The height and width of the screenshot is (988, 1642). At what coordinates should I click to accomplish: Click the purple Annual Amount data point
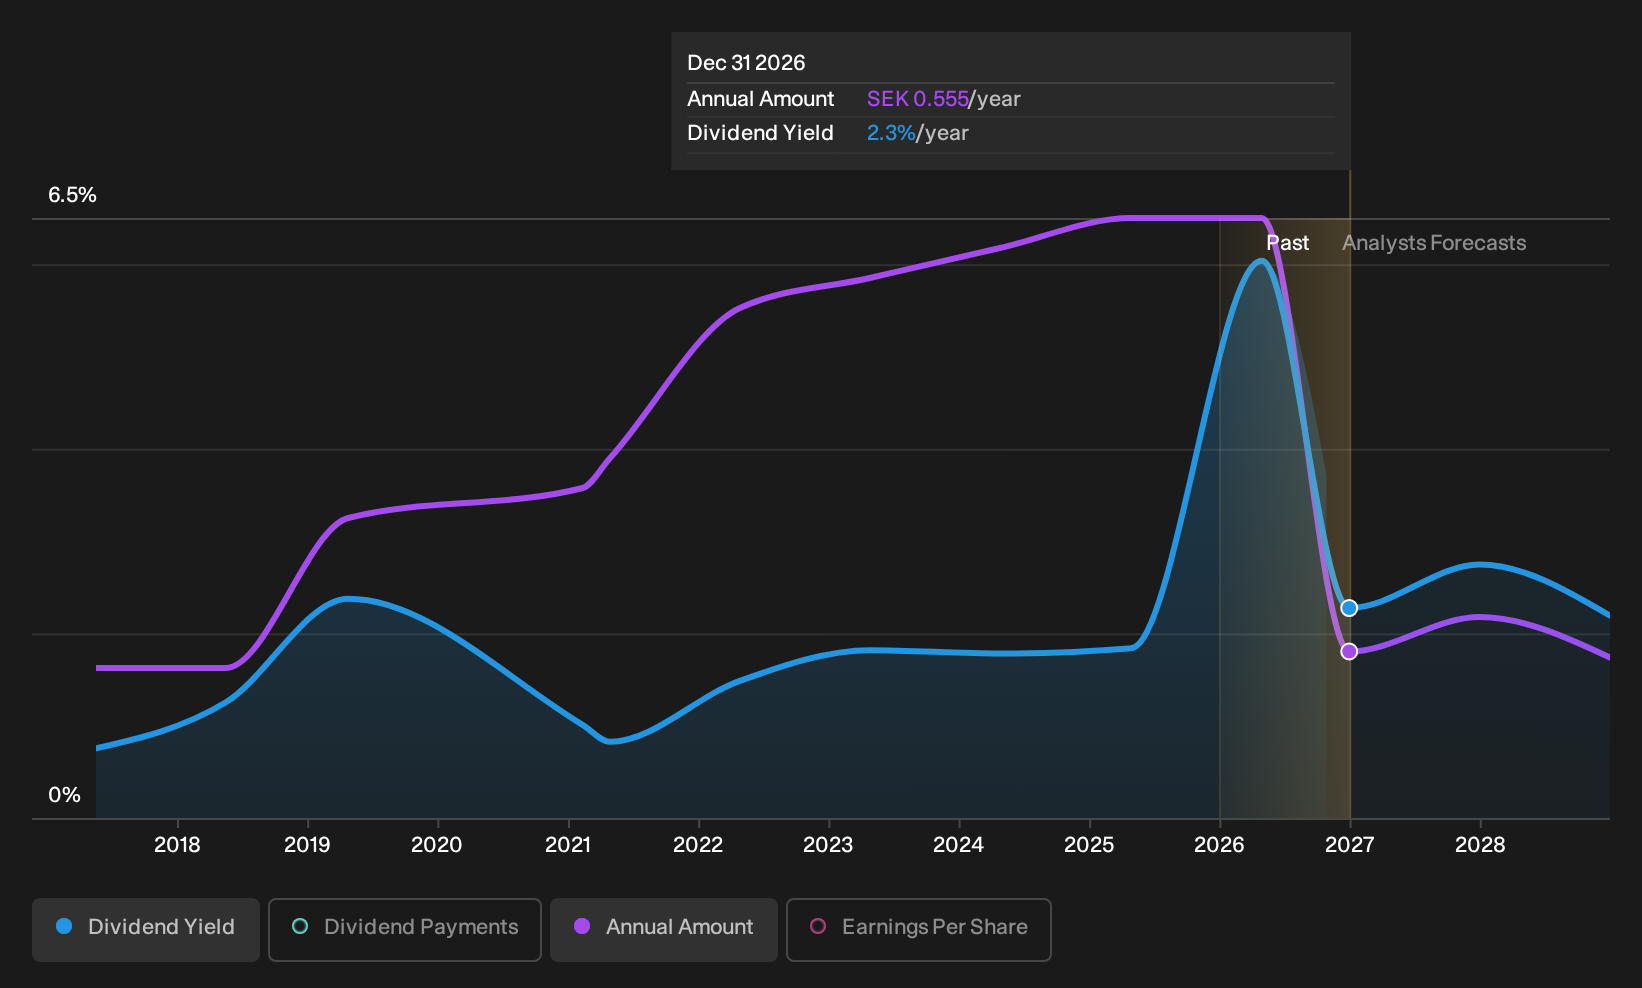click(1349, 651)
